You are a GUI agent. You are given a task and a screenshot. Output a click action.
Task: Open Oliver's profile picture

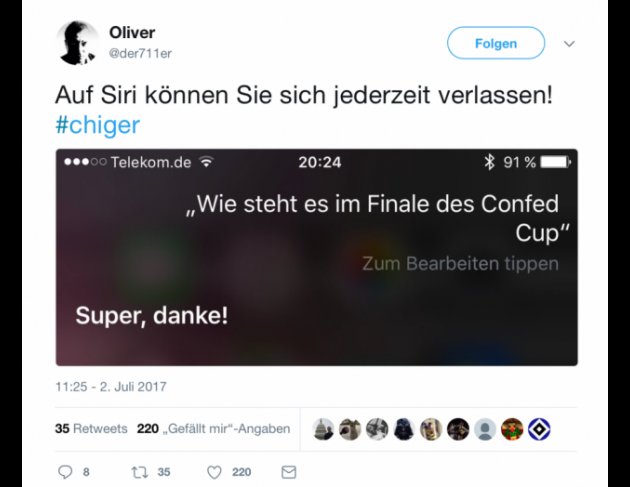(77, 43)
